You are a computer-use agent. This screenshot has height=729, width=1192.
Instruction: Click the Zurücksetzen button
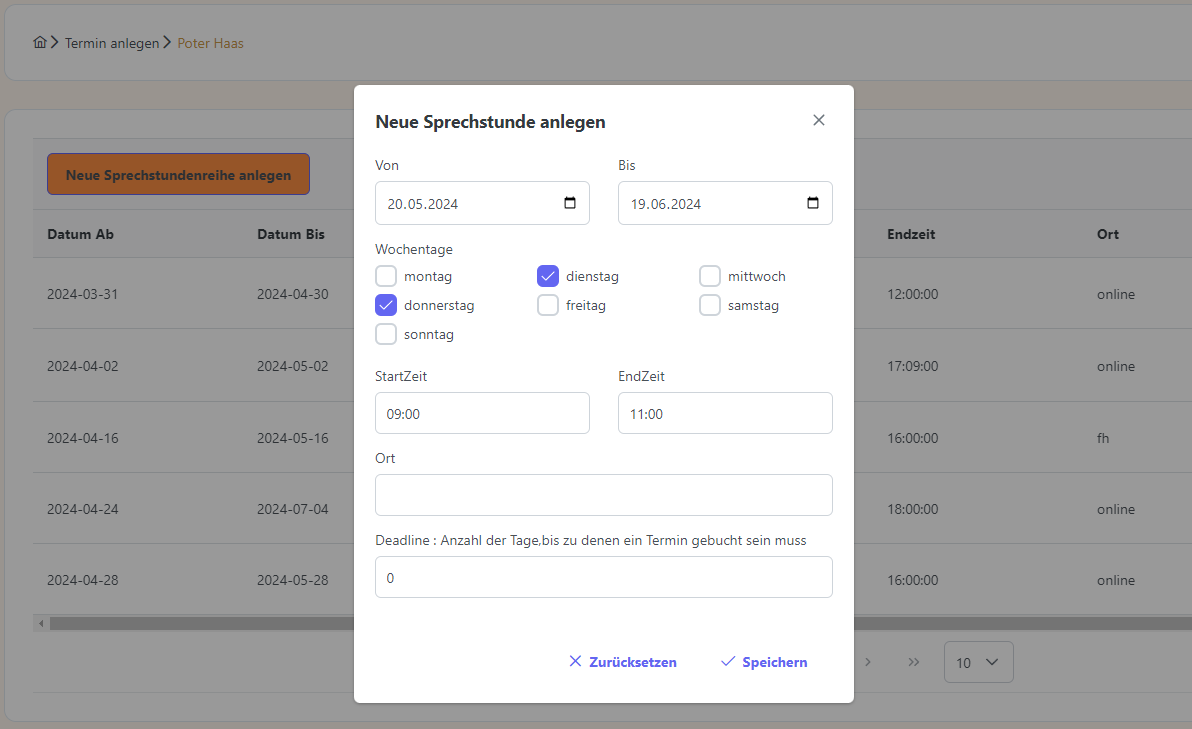[x=623, y=662]
